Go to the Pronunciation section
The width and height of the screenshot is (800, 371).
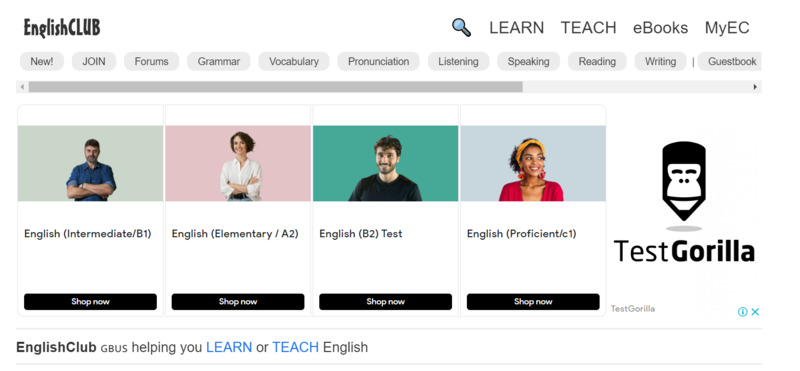pos(379,61)
